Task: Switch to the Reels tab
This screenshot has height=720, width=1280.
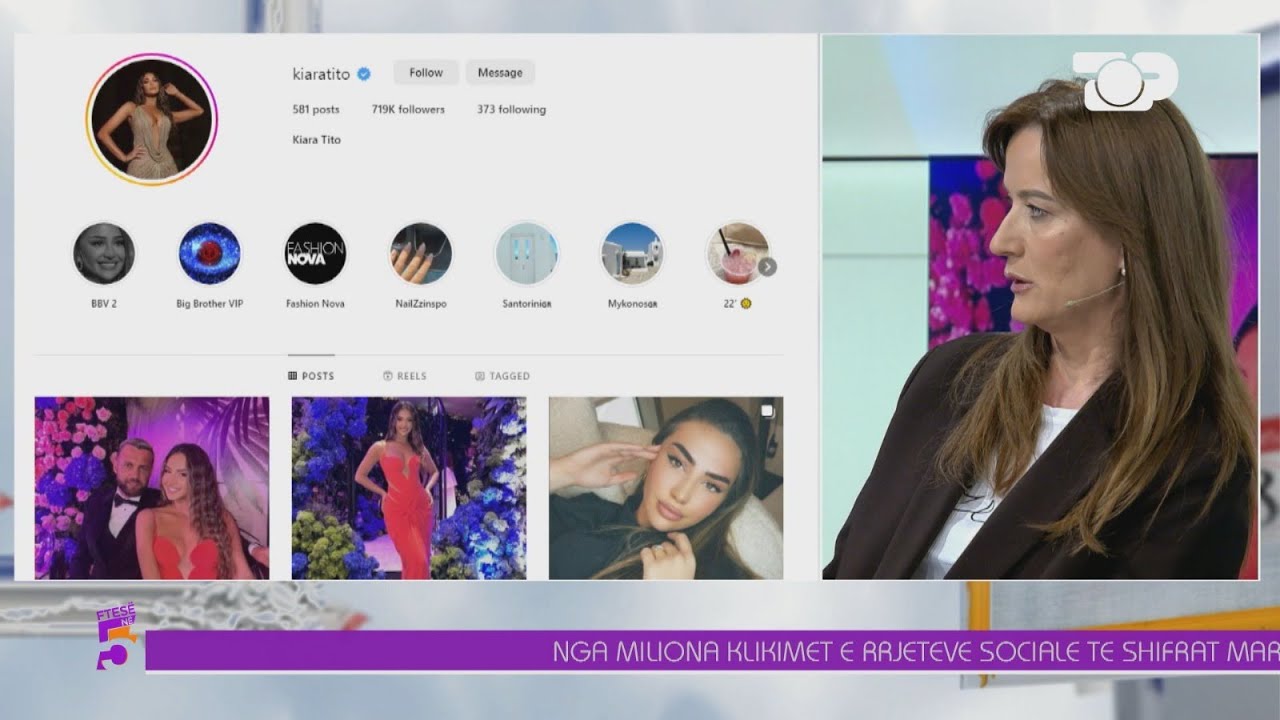Action: coord(405,376)
